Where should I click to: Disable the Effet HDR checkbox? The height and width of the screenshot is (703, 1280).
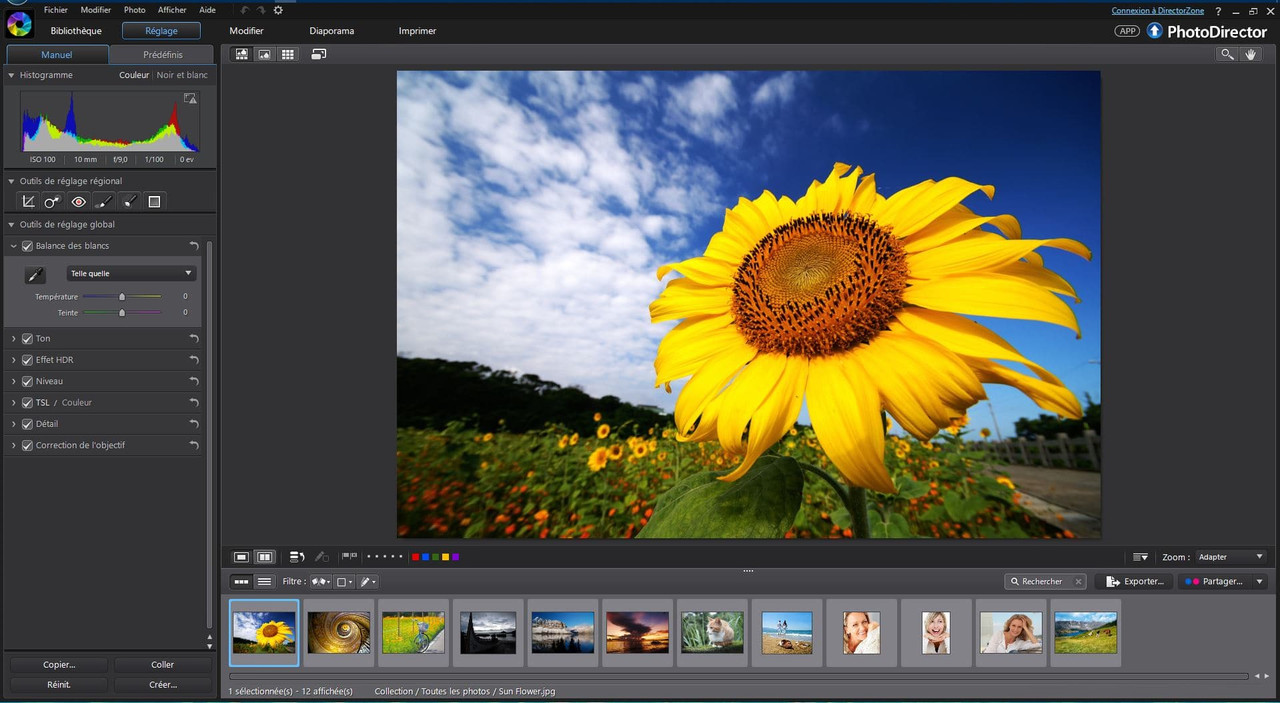[x=28, y=360]
